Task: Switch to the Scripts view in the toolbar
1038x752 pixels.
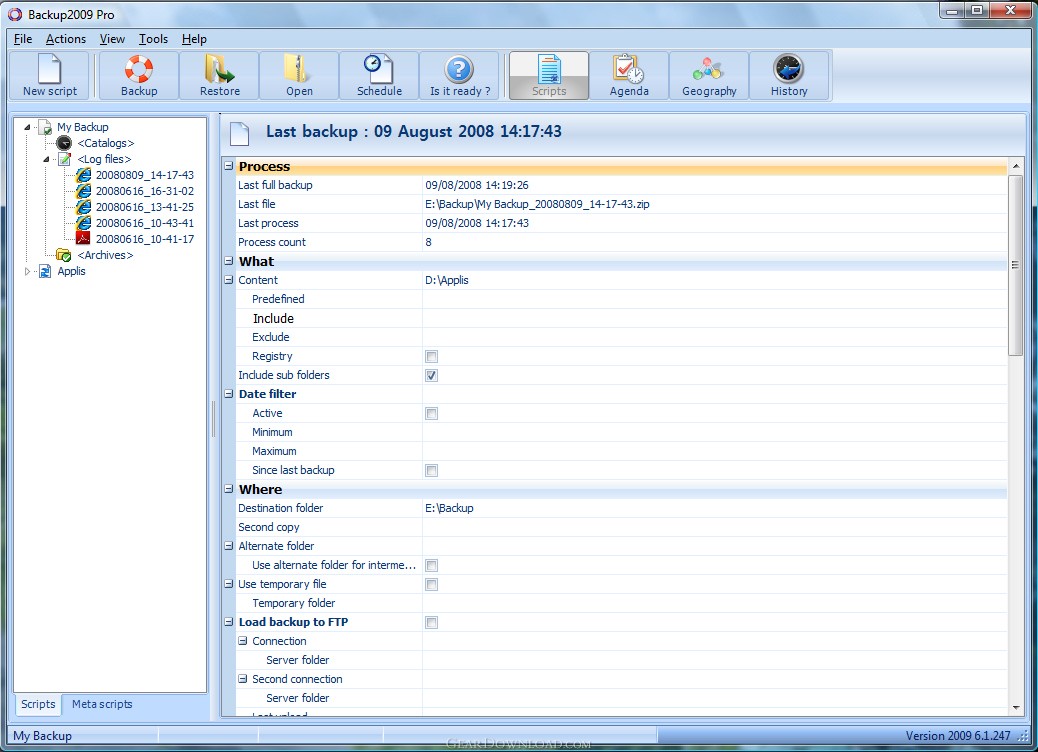Action: 549,75
